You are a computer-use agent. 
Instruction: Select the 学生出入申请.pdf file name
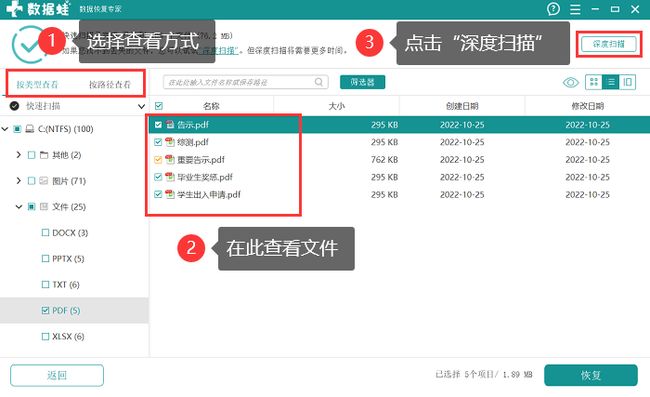point(209,194)
